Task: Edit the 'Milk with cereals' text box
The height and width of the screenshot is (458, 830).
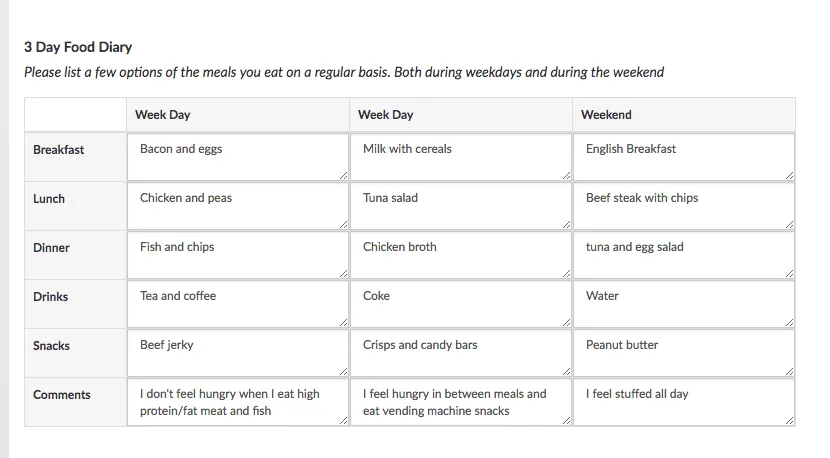Action: 460,158
